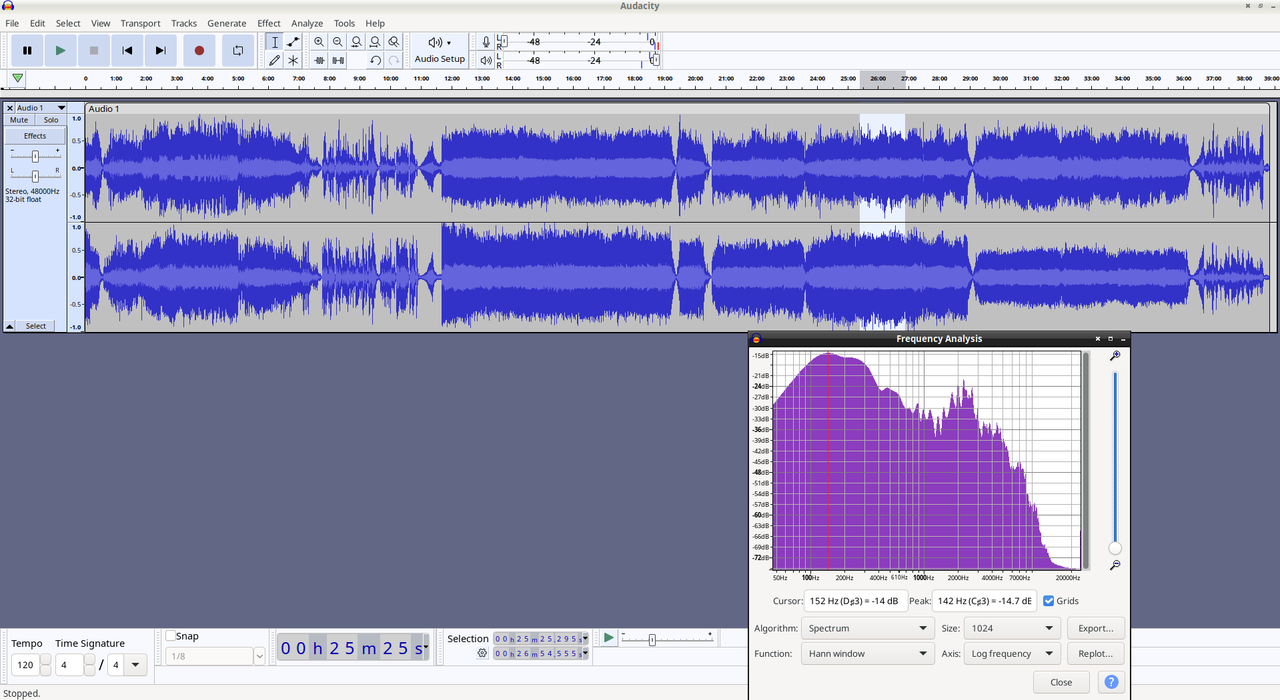Click the Trim audio outside selection icon
1280x700 pixels.
point(319,60)
